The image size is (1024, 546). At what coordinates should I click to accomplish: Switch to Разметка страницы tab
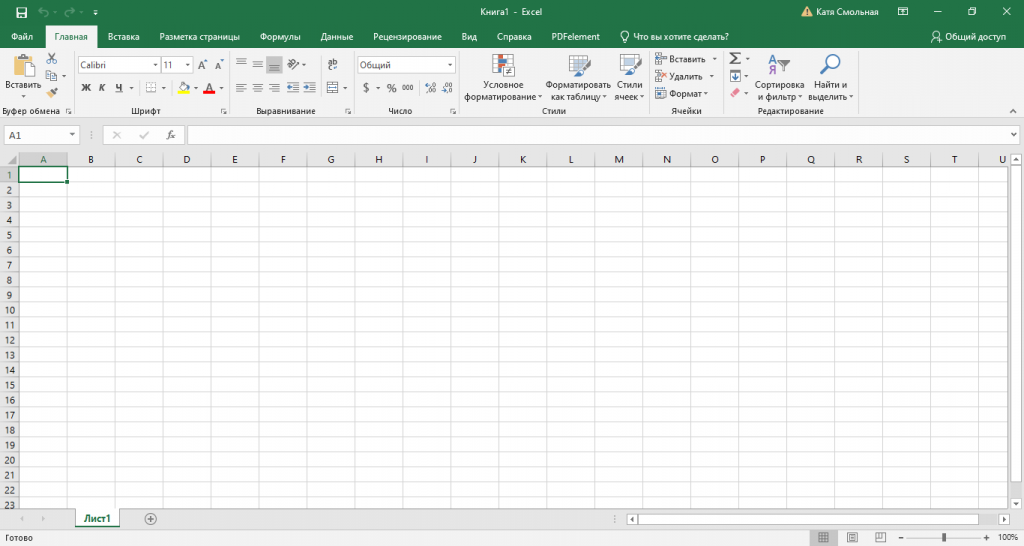pos(200,37)
